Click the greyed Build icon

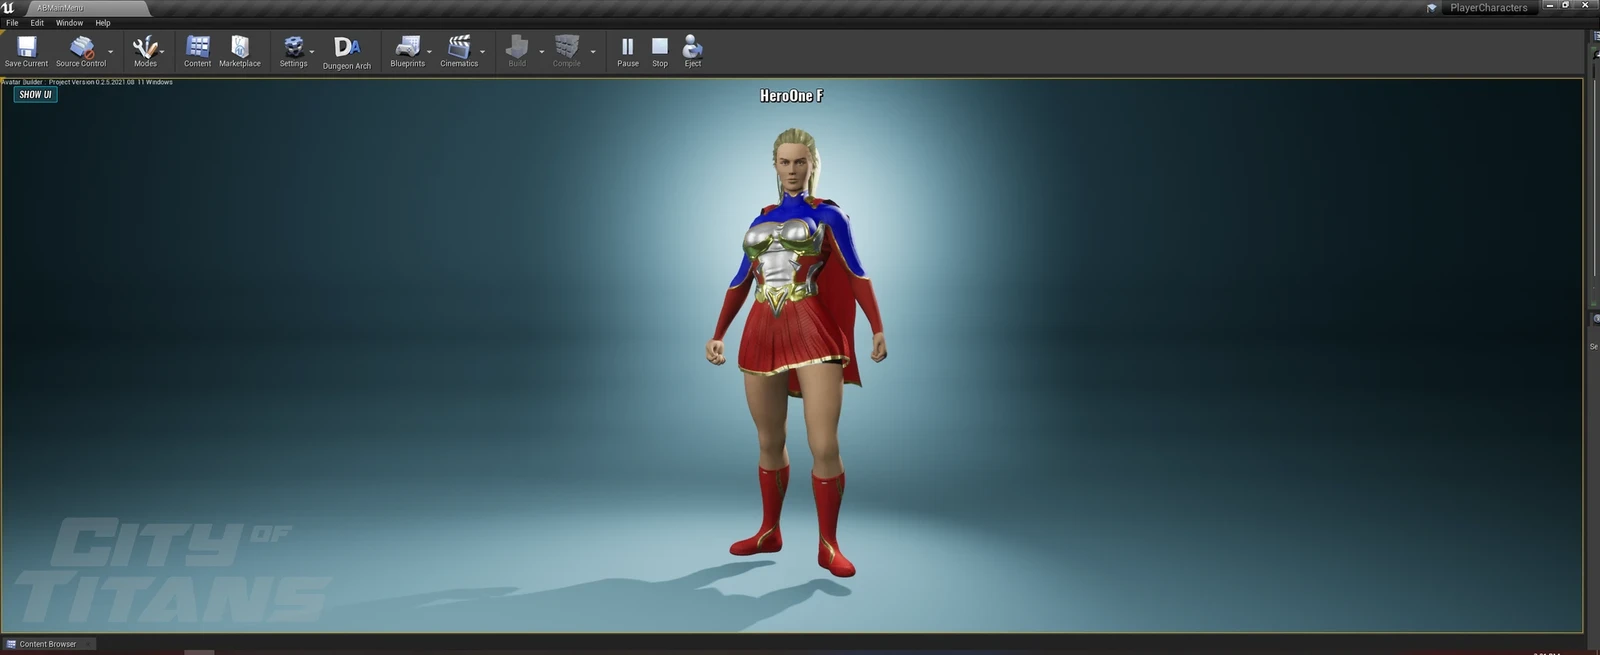pos(517,51)
